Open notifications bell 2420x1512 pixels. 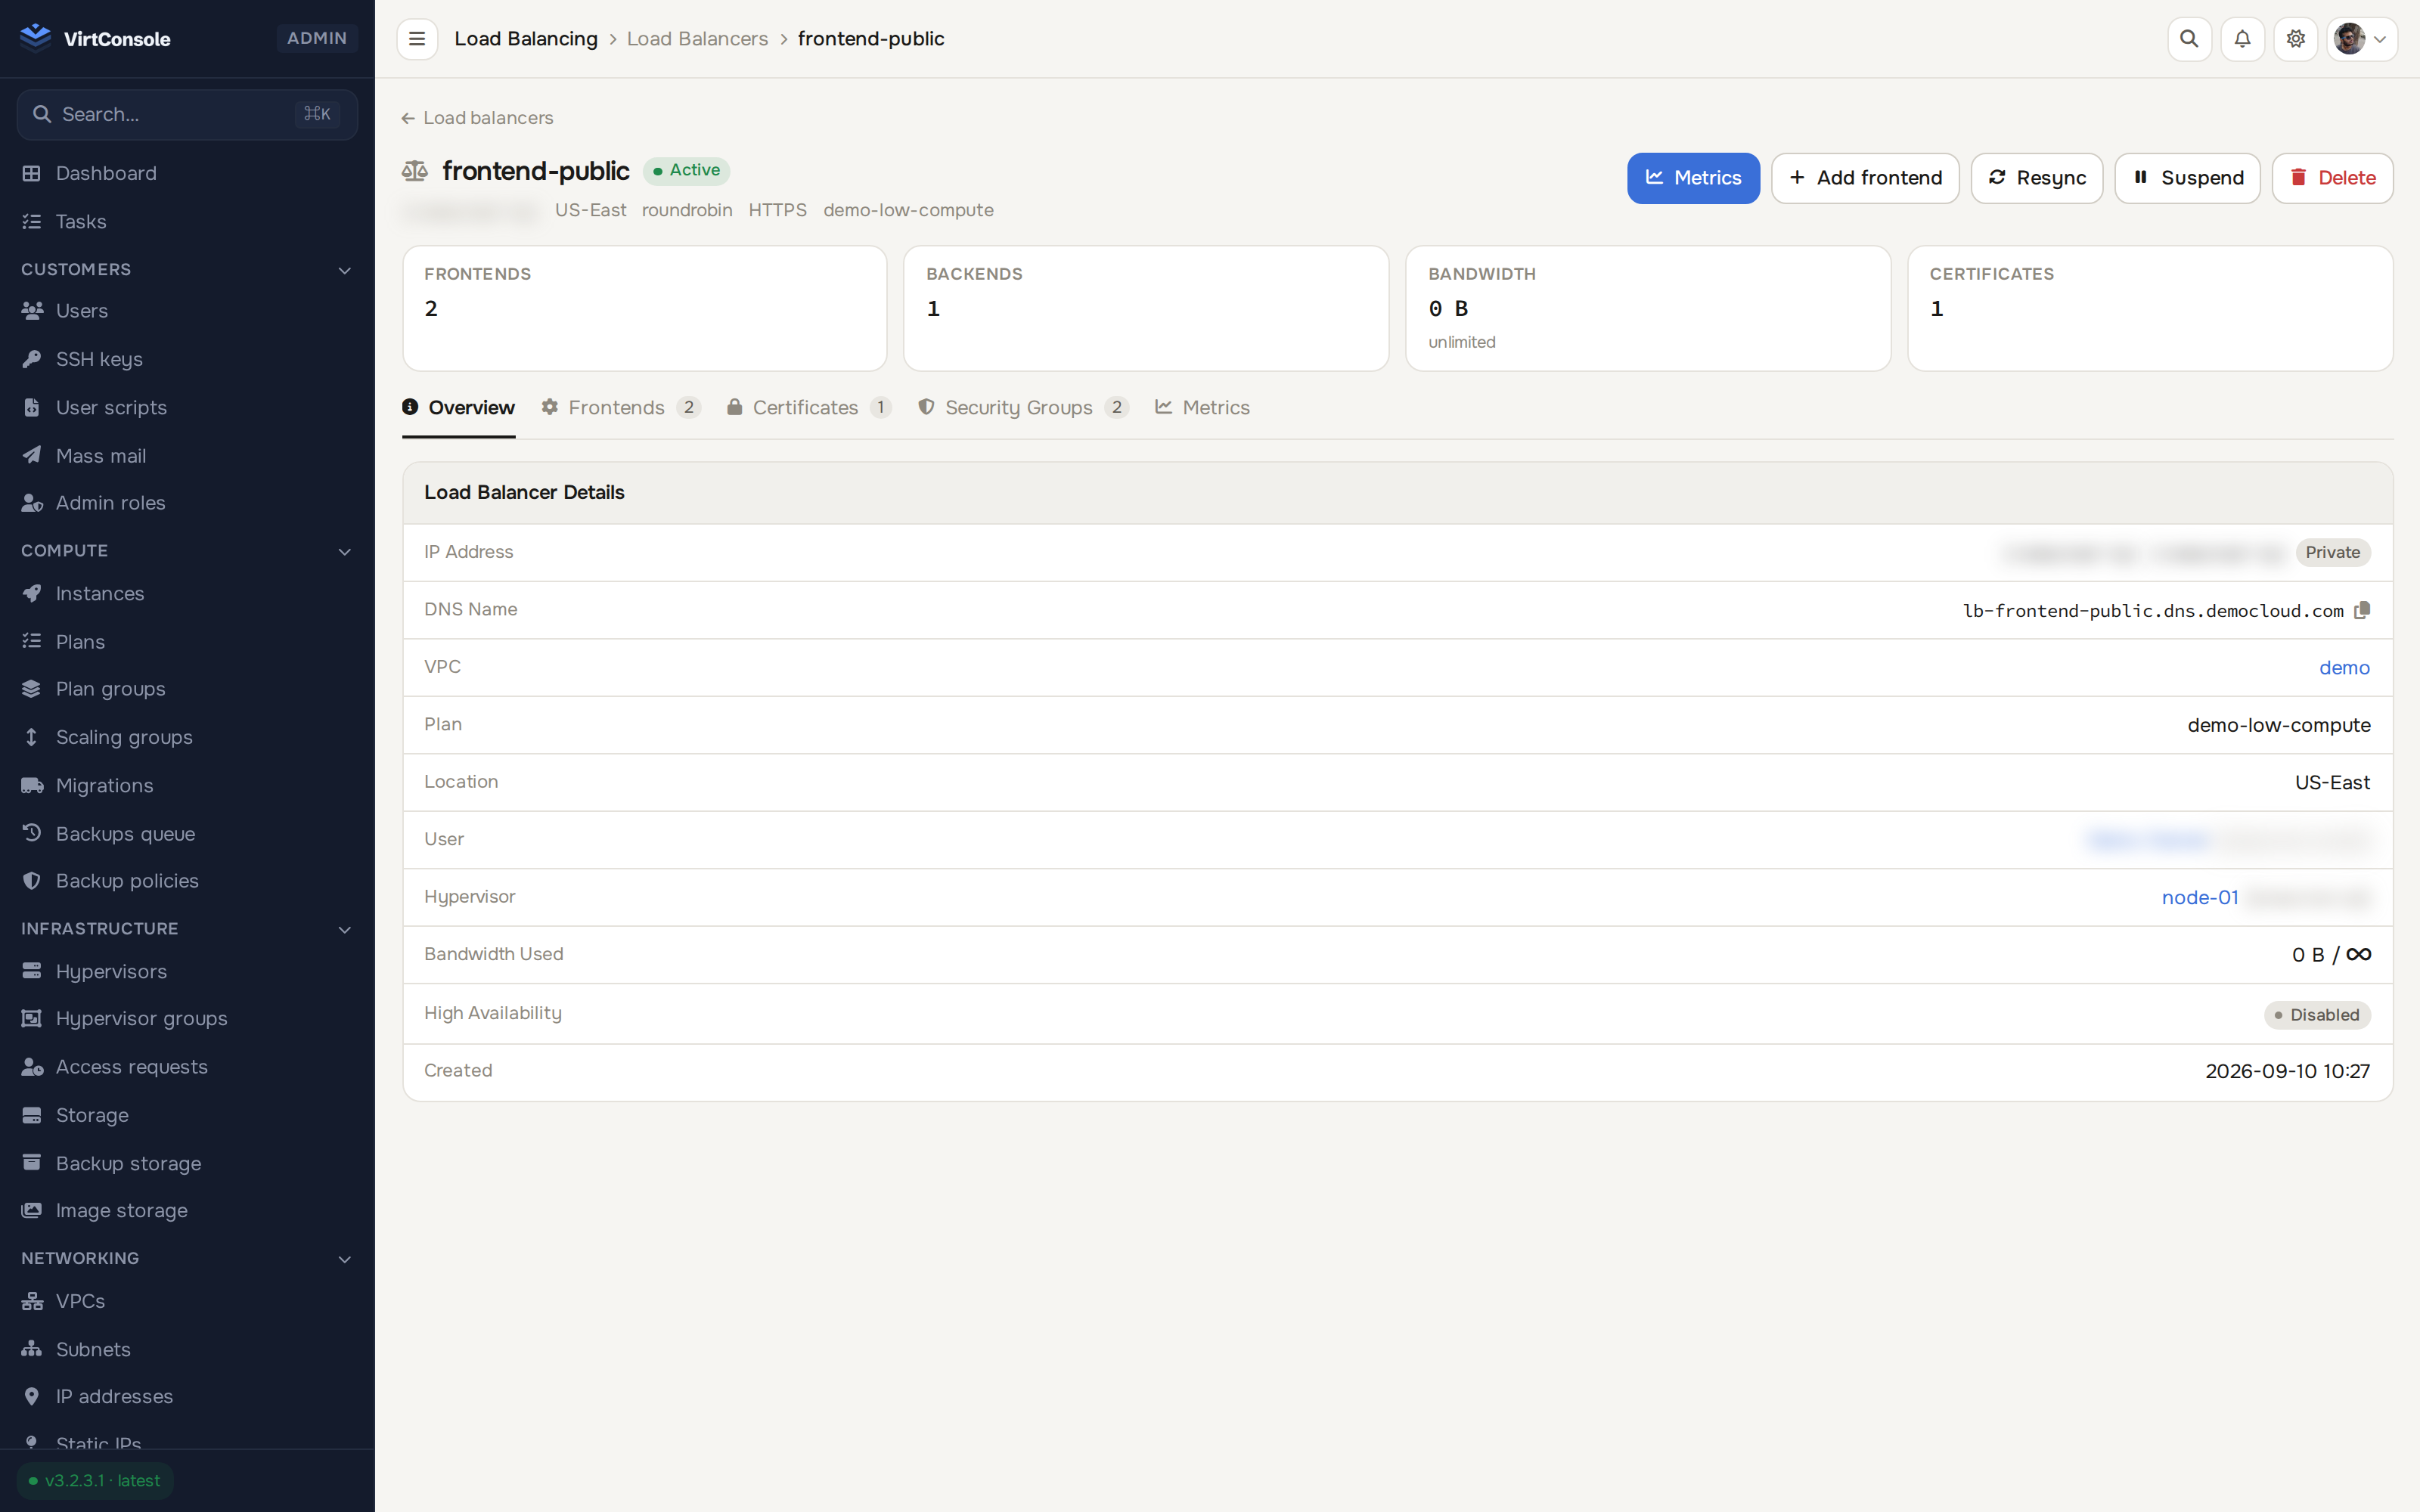click(x=2242, y=39)
